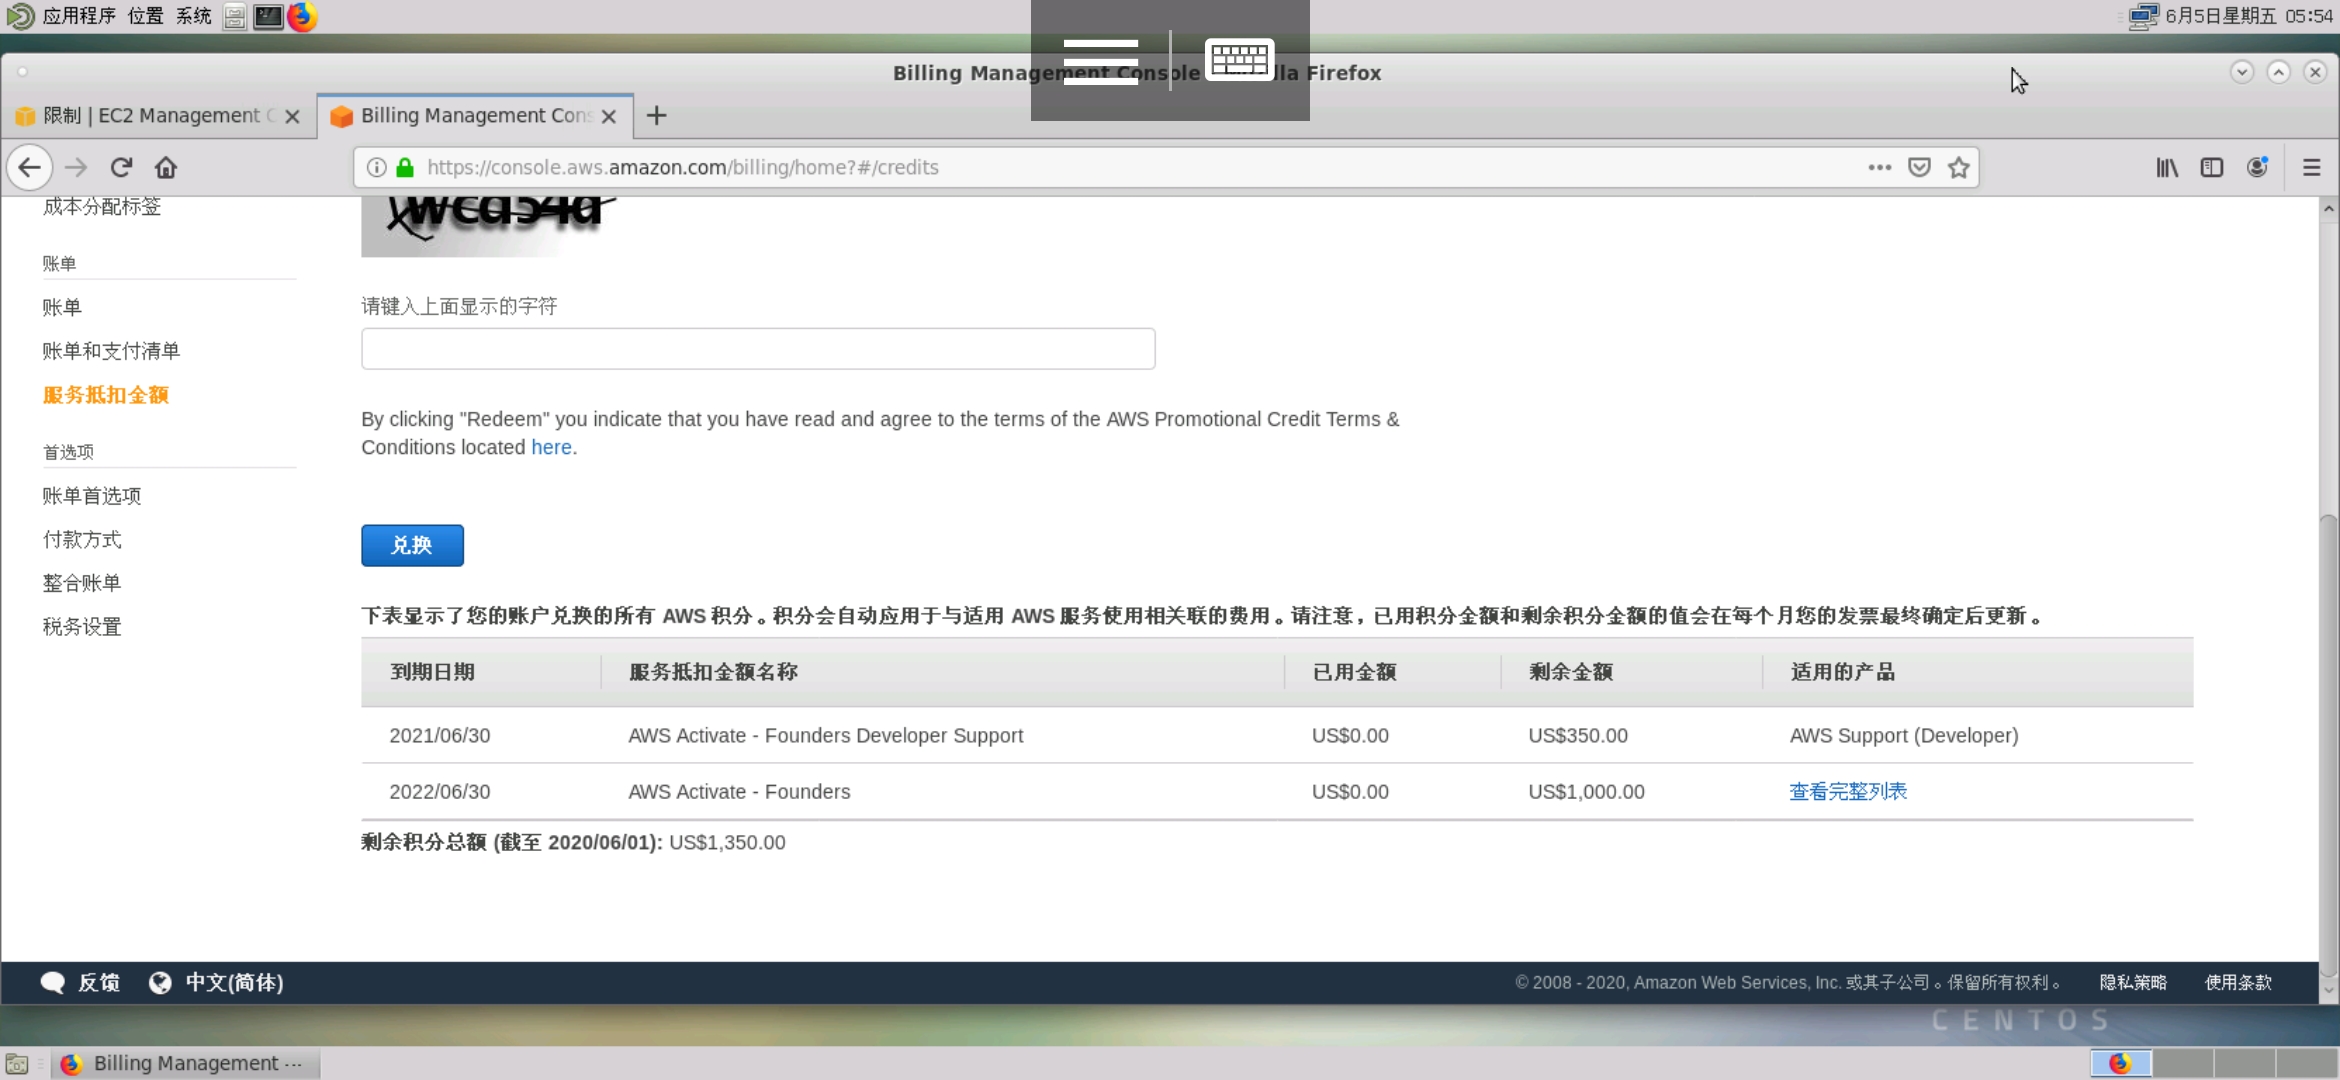The height and width of the screenshot is (1080, 2340).
Task: Open the 系统 menu
Action: click(194, 16)
